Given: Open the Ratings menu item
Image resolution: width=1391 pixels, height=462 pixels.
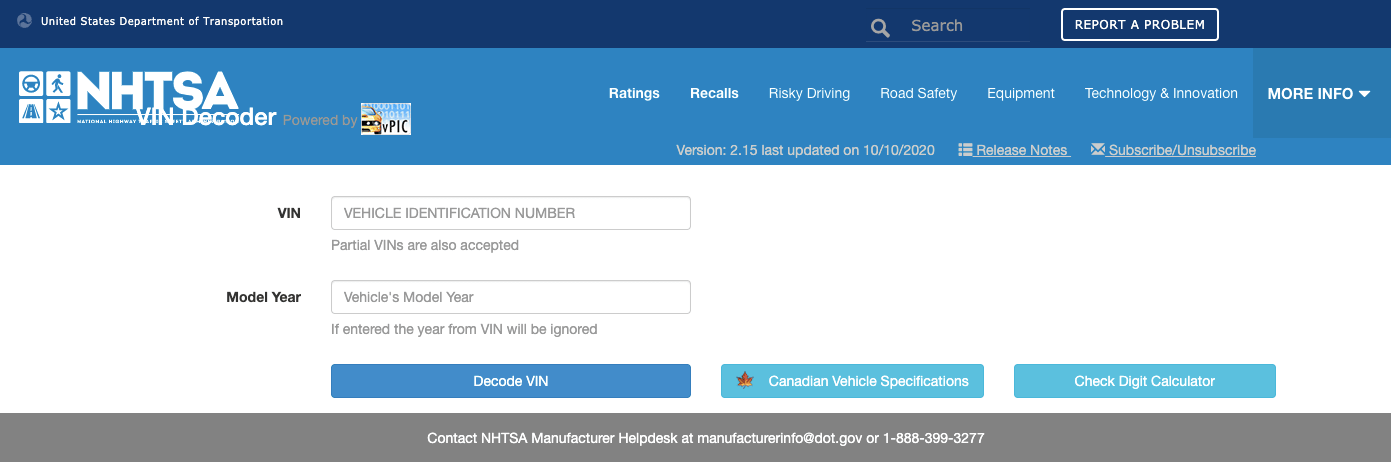Looking at the screenshot, I should (x=634, y=93).
